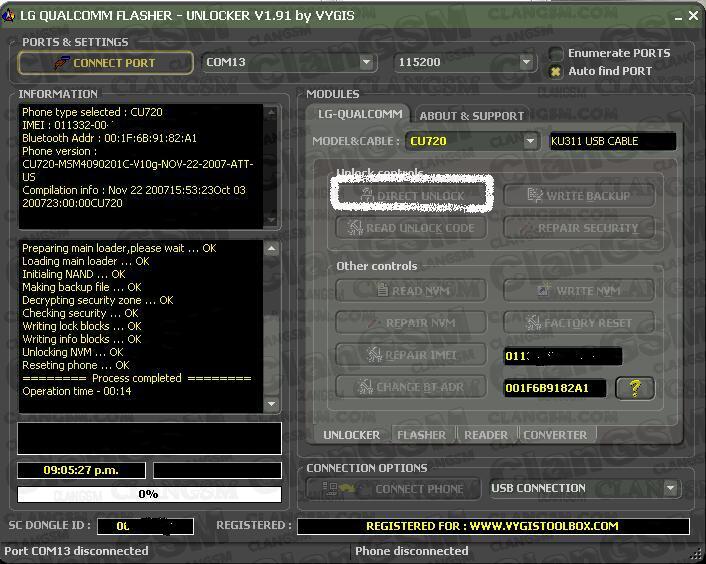This screenshot has width=706, height=564.
Task: Click the WRITE BACKUP button icon
Action: 534,195
